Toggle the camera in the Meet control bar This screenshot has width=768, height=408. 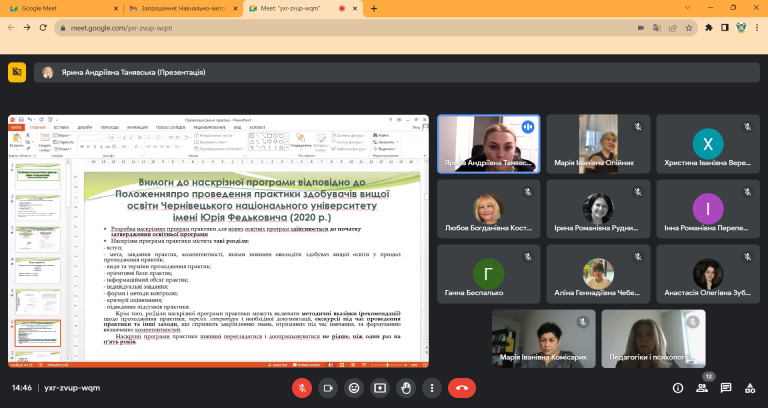tap(328, 388)
